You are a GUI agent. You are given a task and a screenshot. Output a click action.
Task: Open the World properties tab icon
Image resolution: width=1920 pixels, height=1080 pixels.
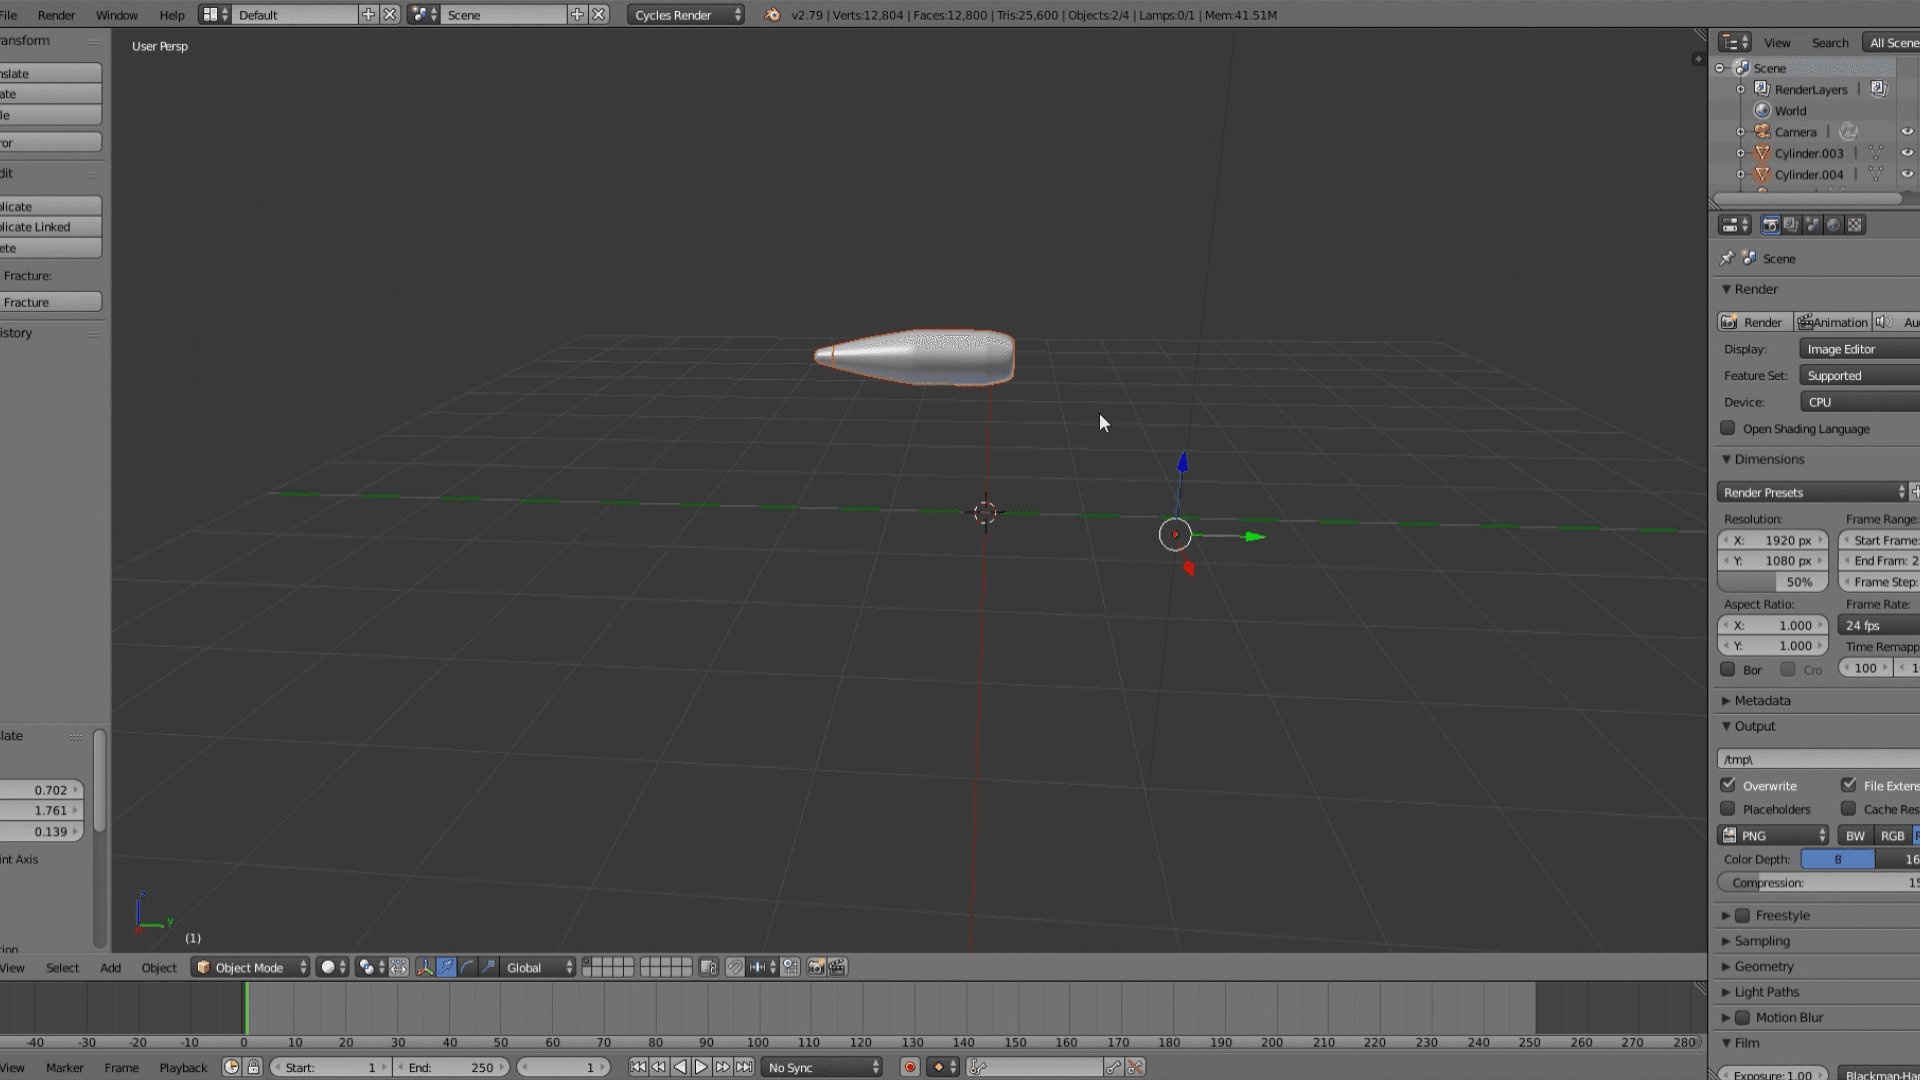click(x=1833, y=225)
